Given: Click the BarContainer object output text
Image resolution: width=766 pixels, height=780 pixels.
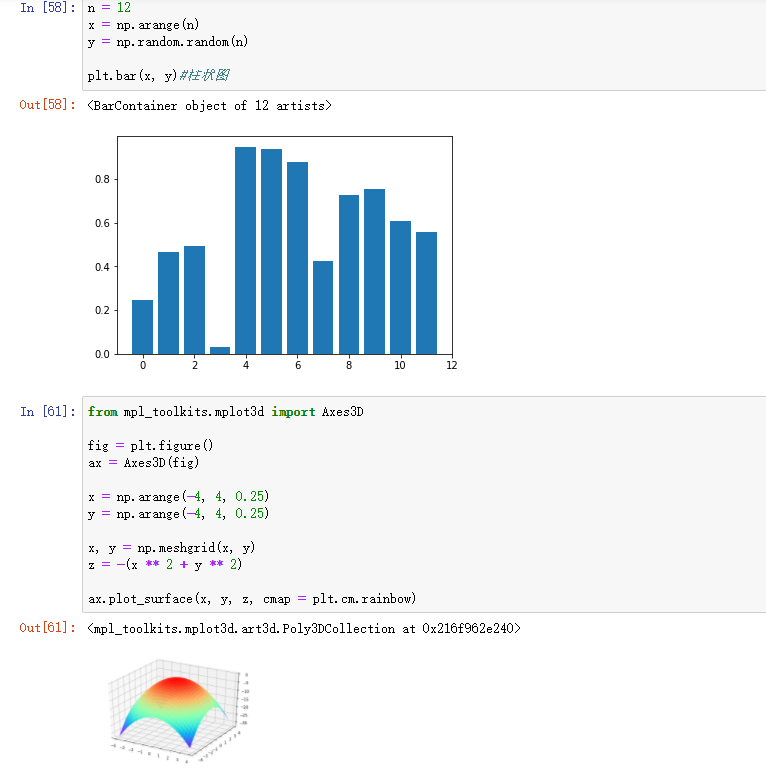Looking at the screenshot, I should click(x=209, y=105).
